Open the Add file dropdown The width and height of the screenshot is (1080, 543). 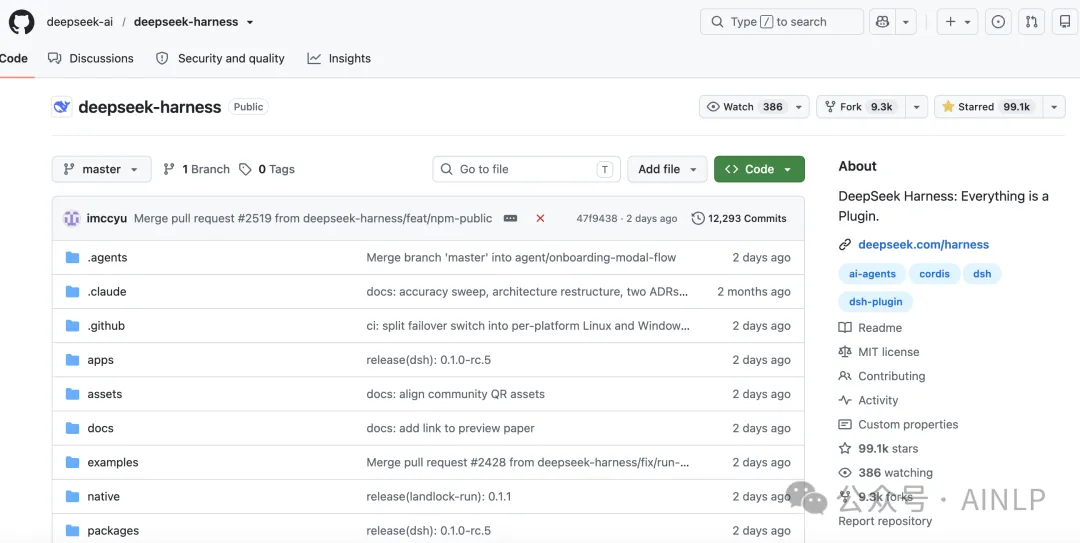pos(667,169)
